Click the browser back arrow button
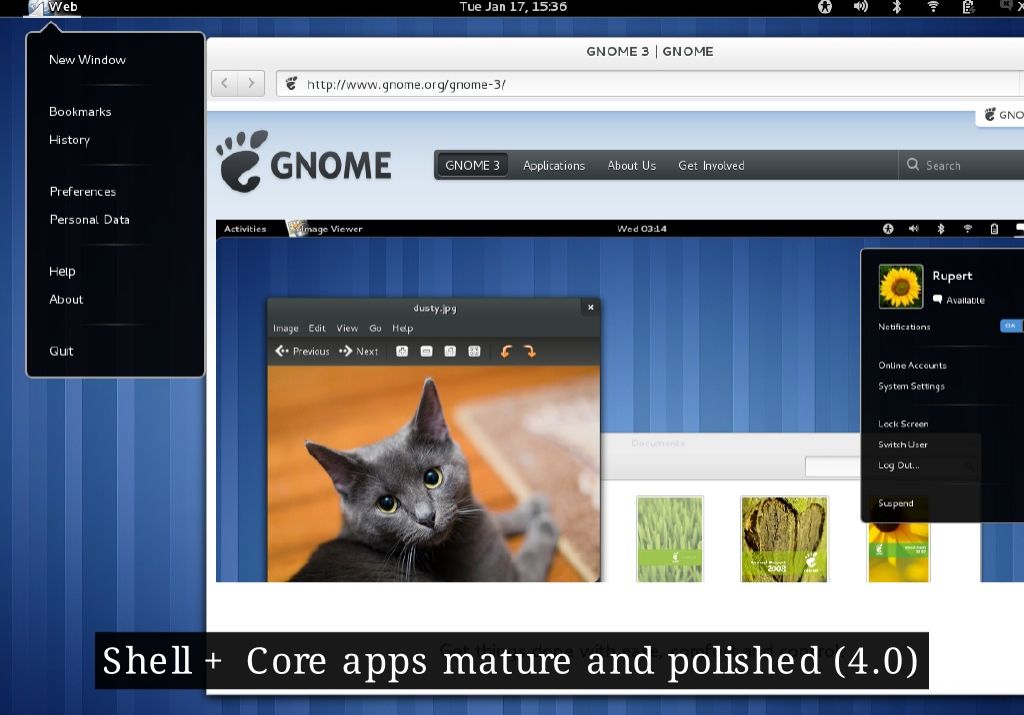 (x=225, y=83)
